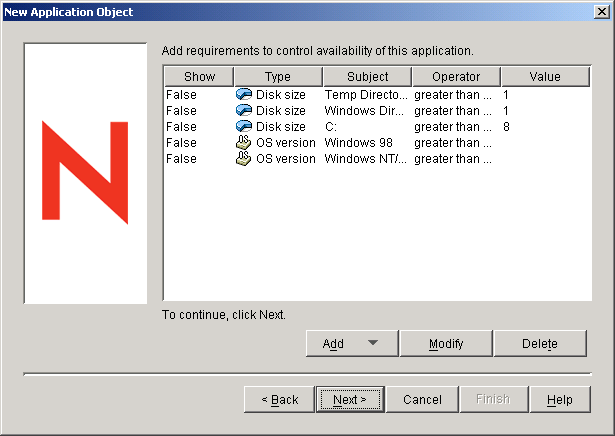
Task: Open Help for this wizard page
Action: click(x=560, y=399)
